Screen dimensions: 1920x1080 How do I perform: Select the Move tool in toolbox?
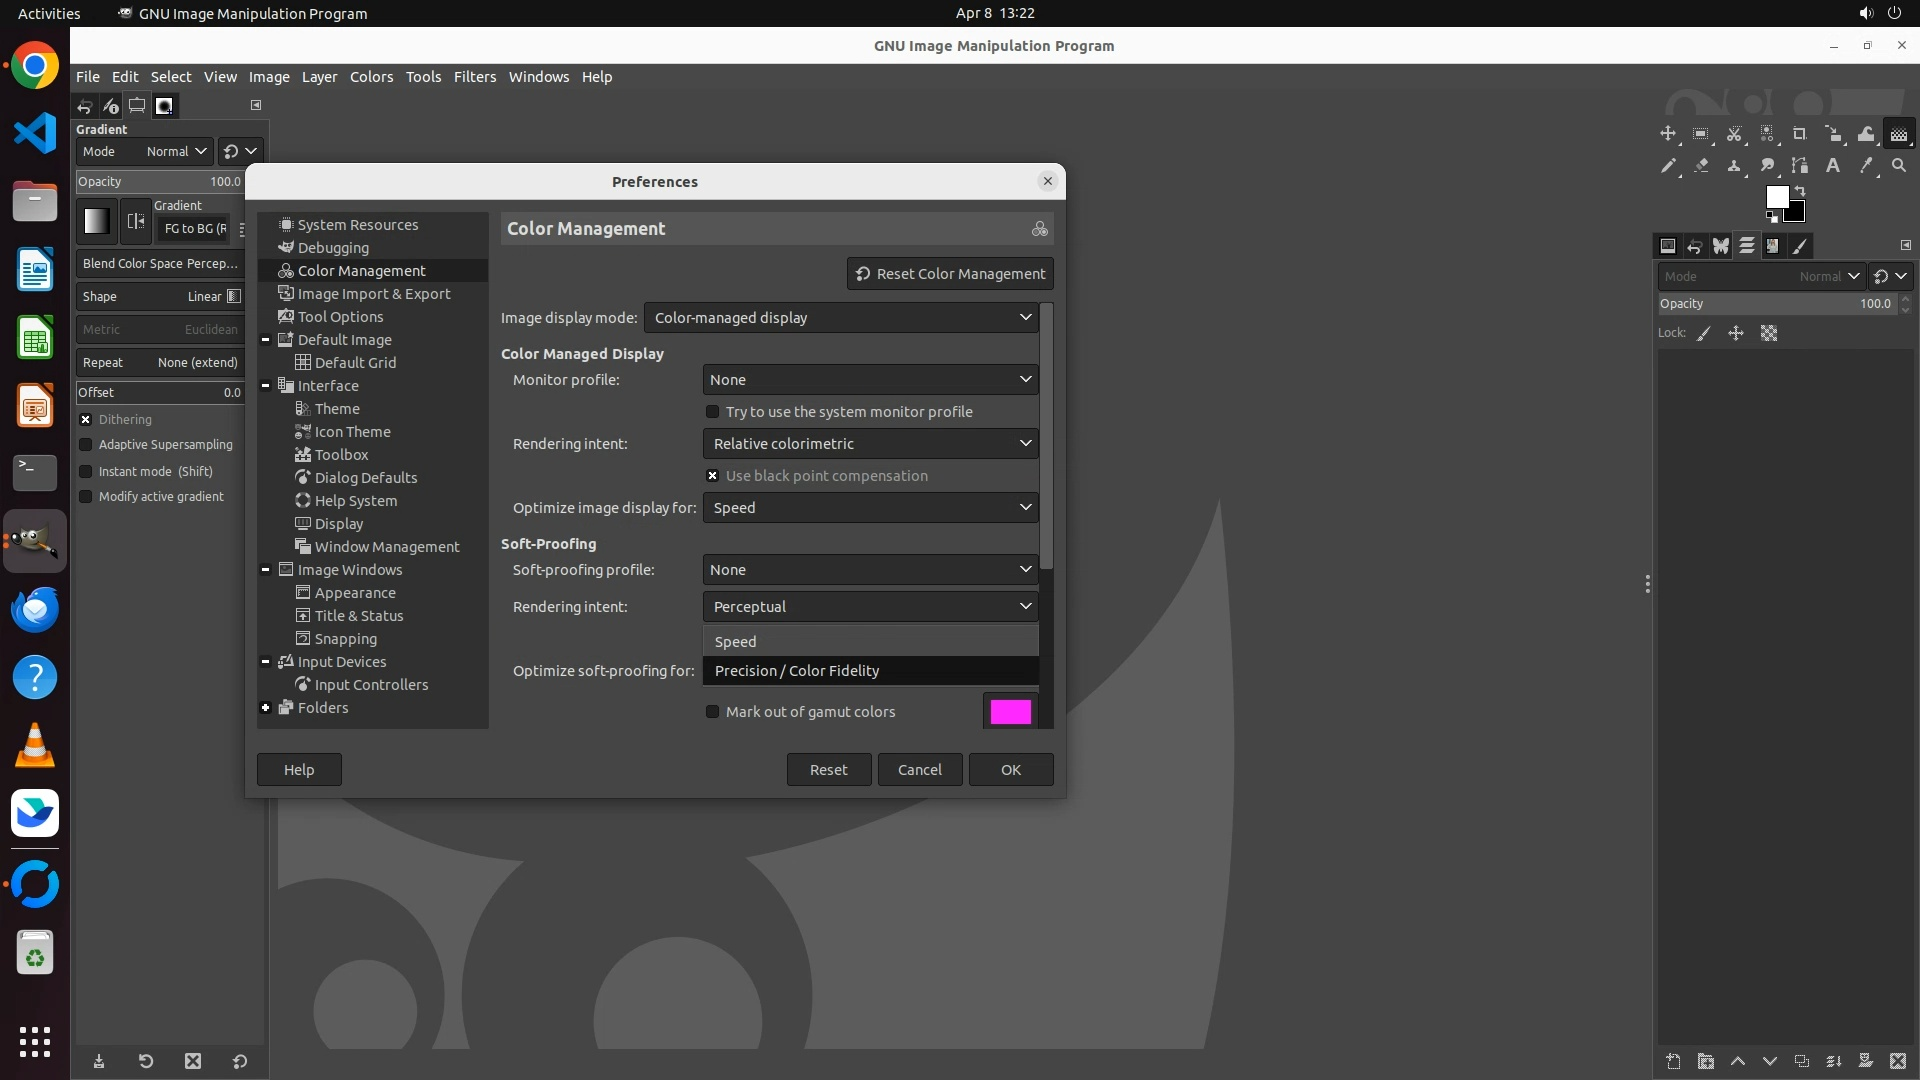click(x=1668, y=134)
